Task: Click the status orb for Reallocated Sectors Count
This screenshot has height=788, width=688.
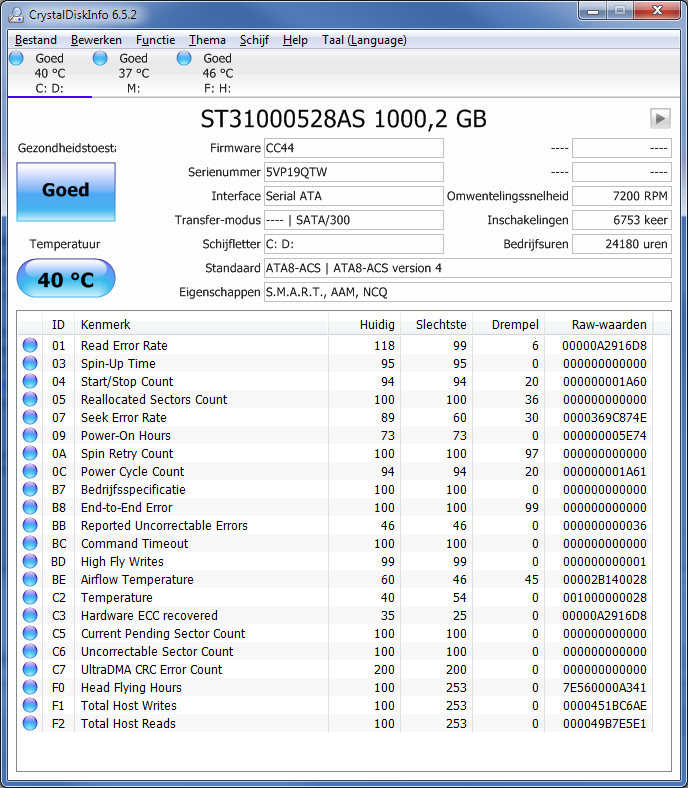Action: [30, 400]
